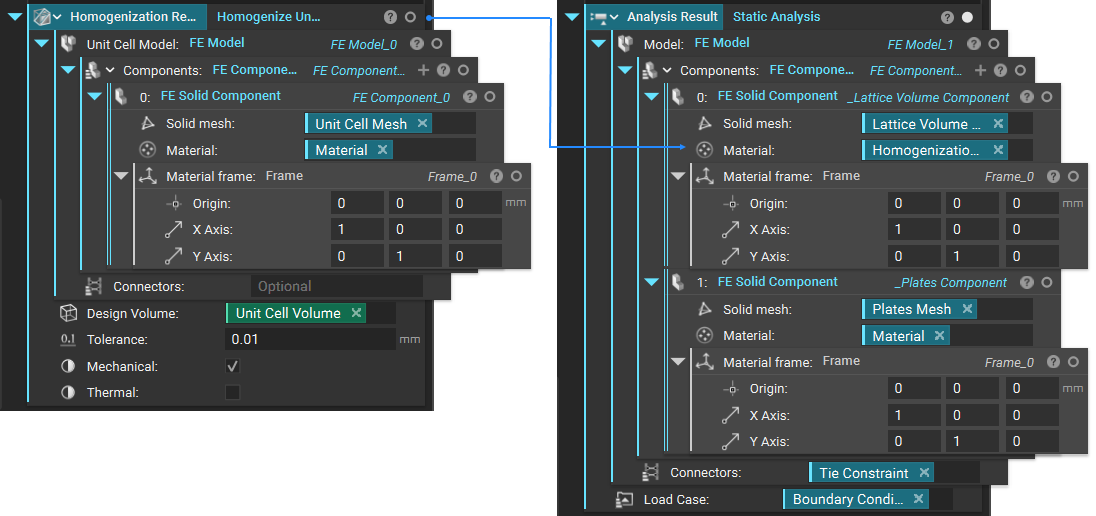Uncheck the Mechanical checkbox
This screenshot has height=516, width=1096.
tap(233, 366)
